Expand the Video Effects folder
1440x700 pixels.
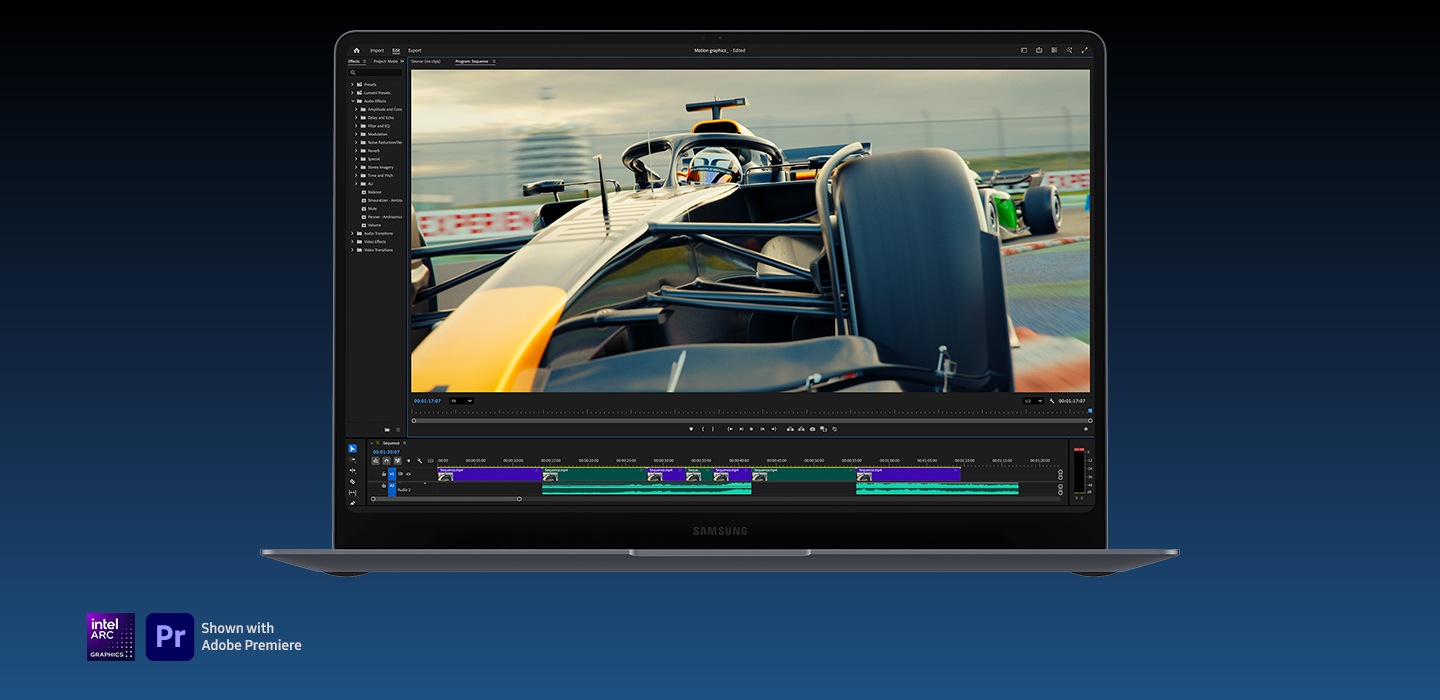pos(352,242)
